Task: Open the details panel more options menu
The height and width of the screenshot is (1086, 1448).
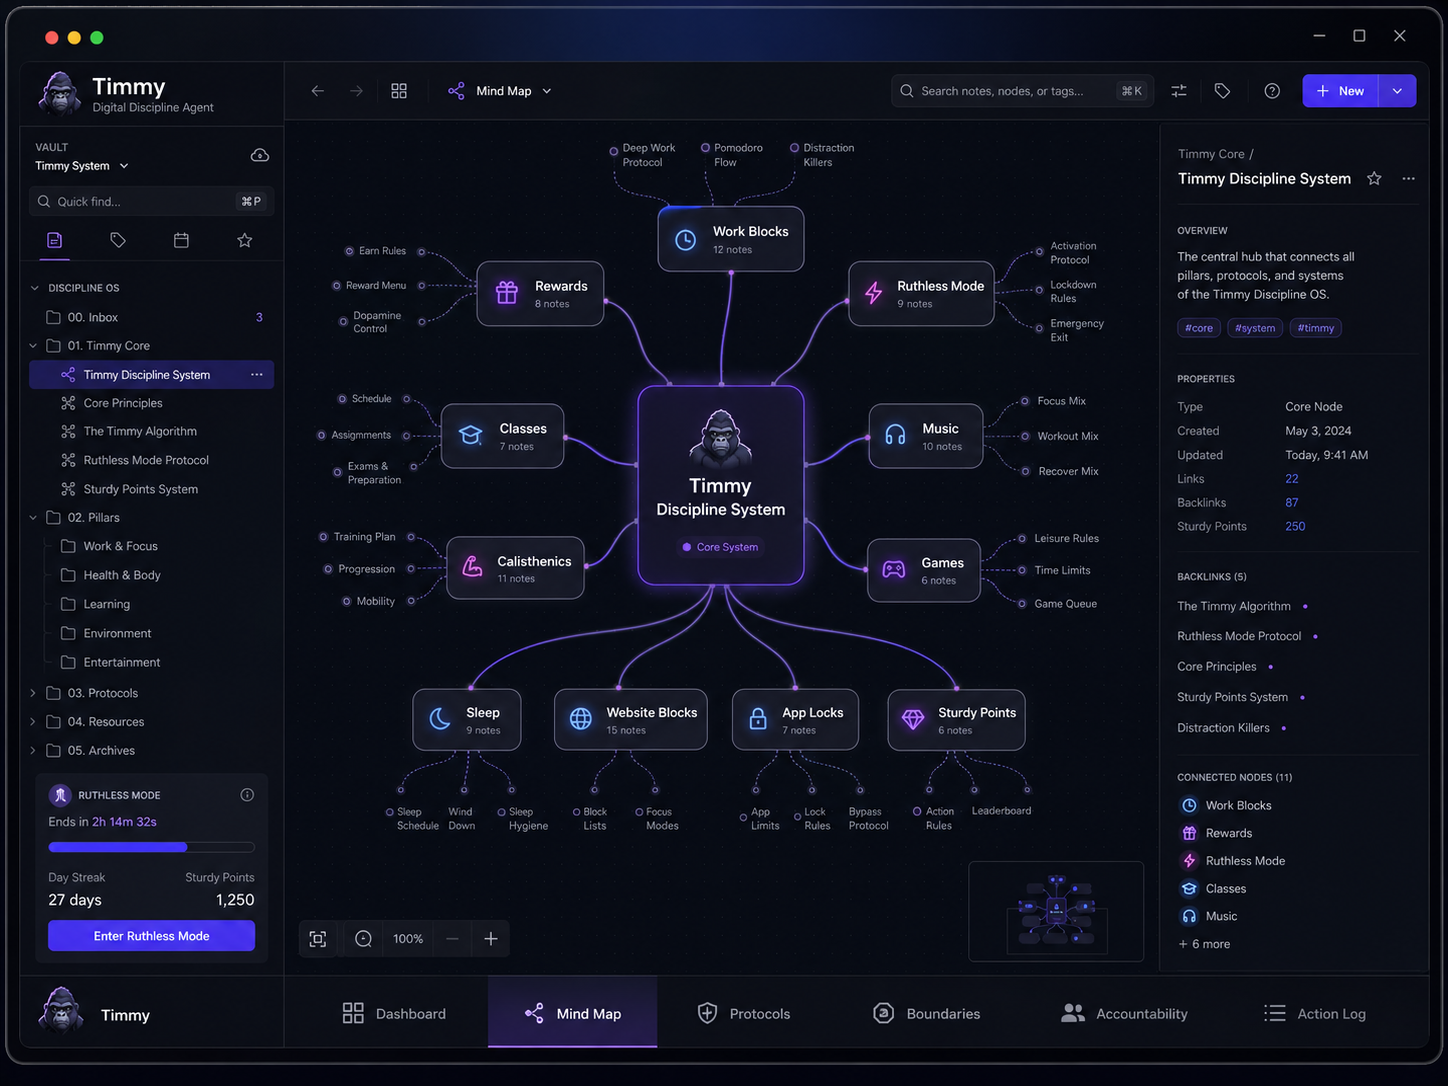Action: [x=1408, y=179]
